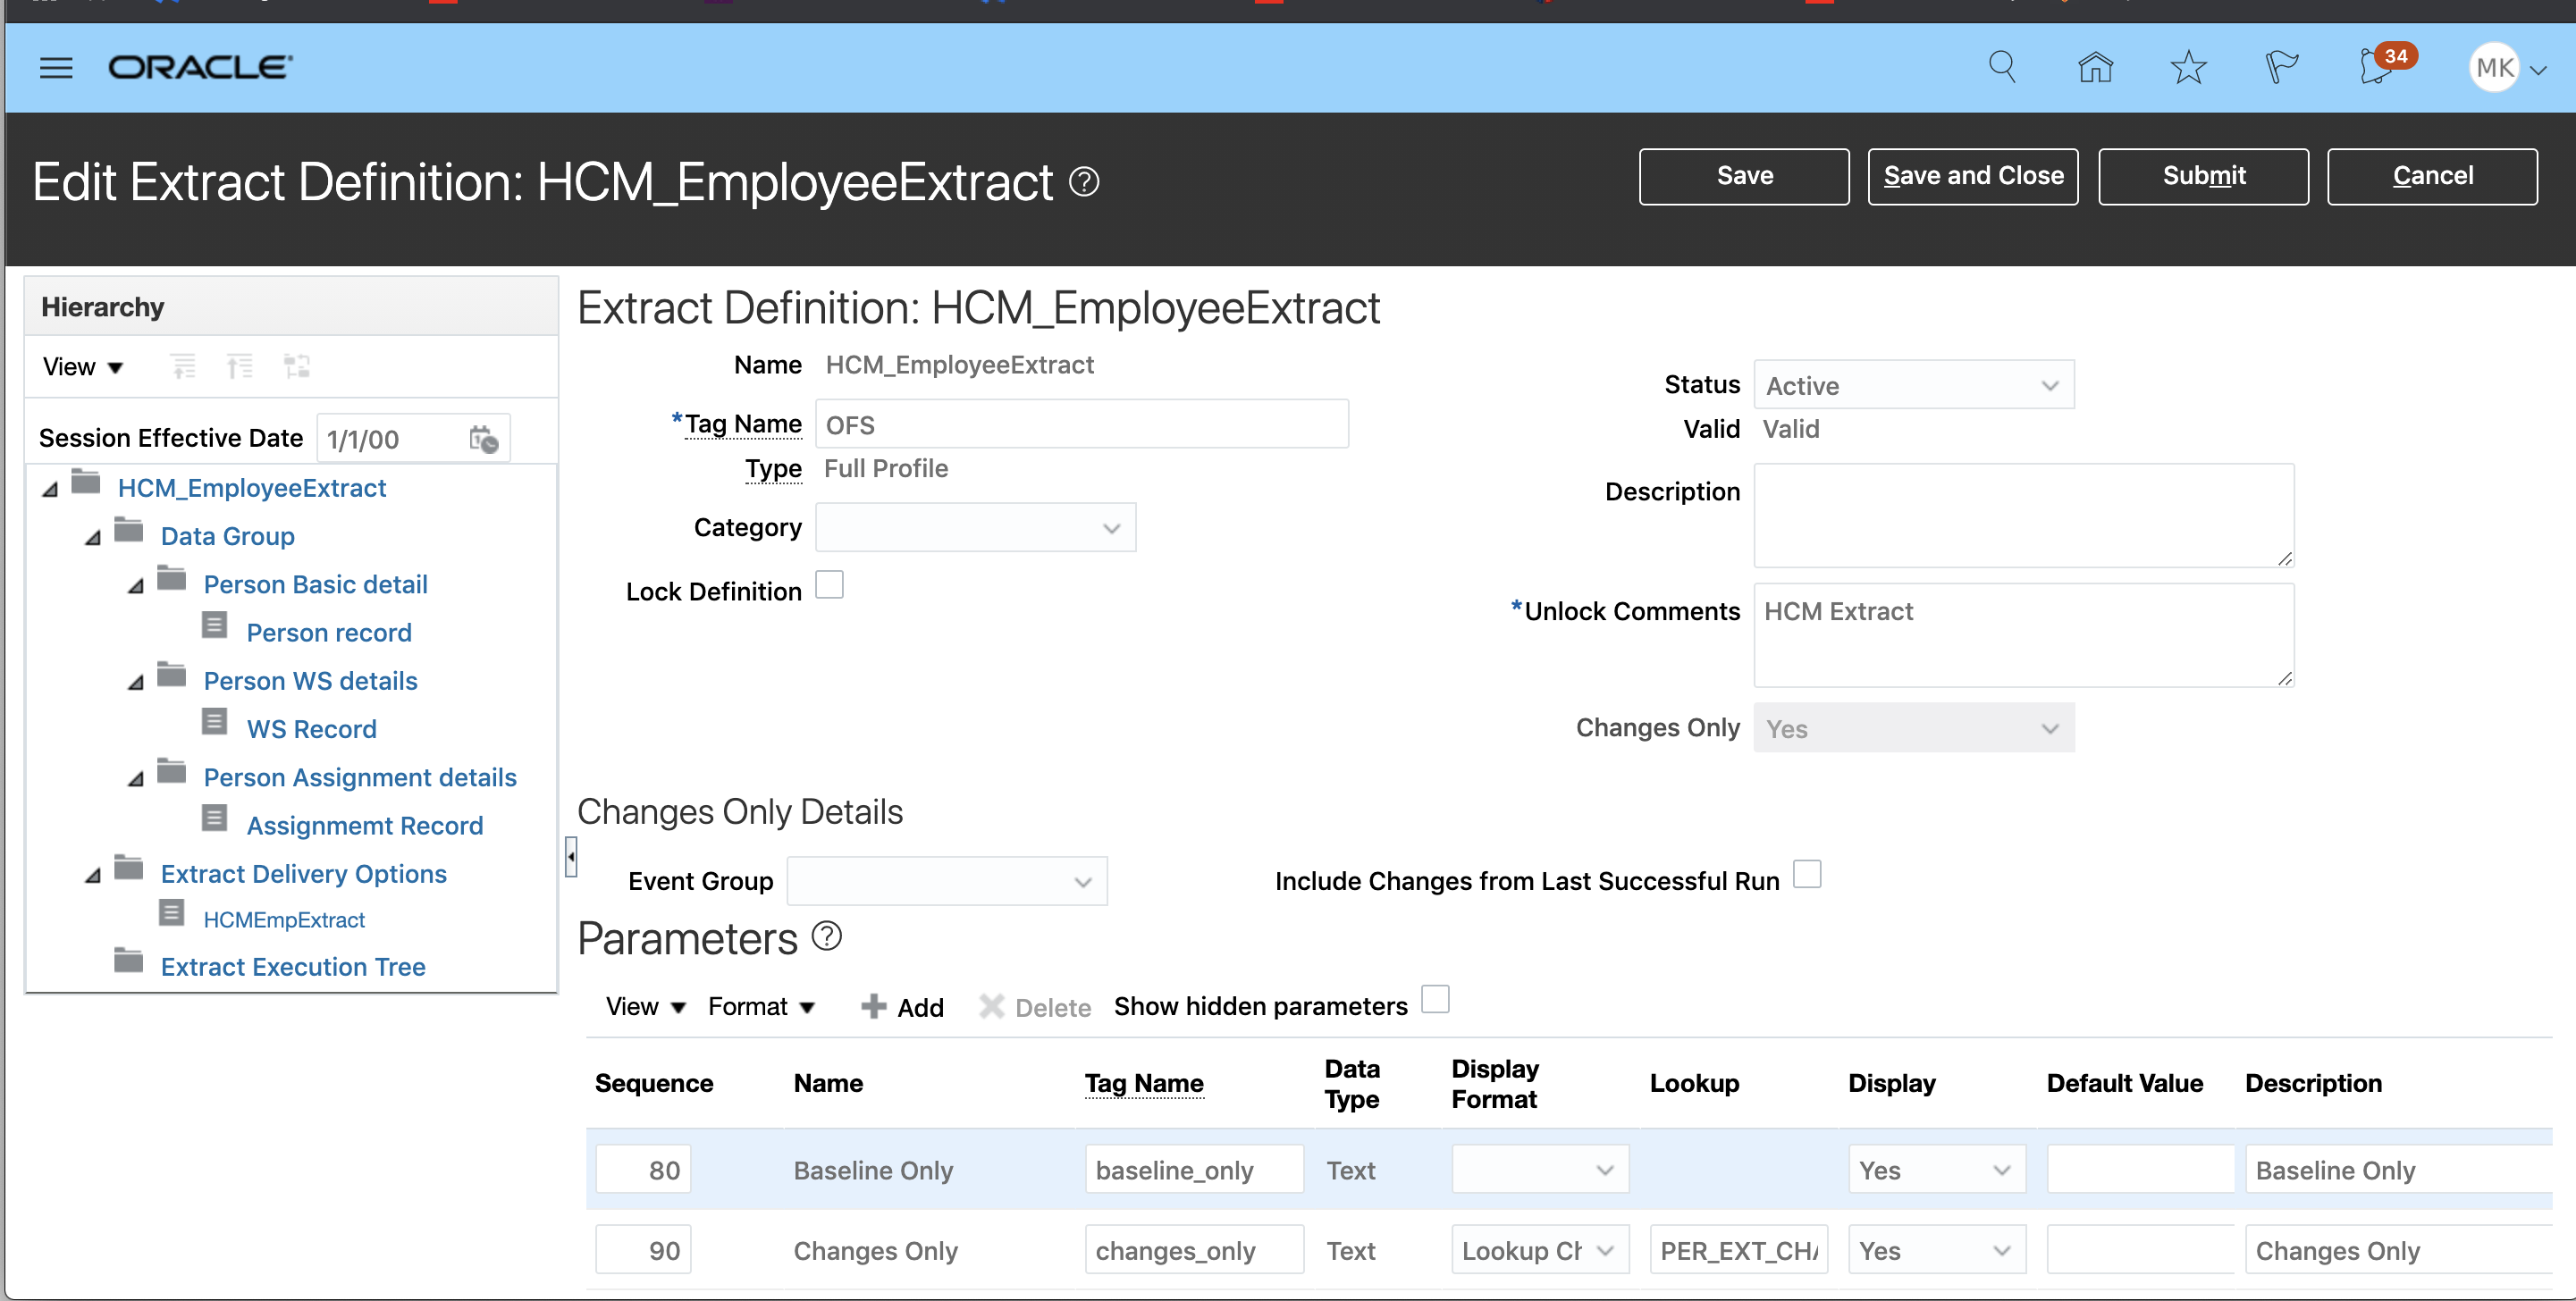Click the Save and Close button

pos(1972,176)
